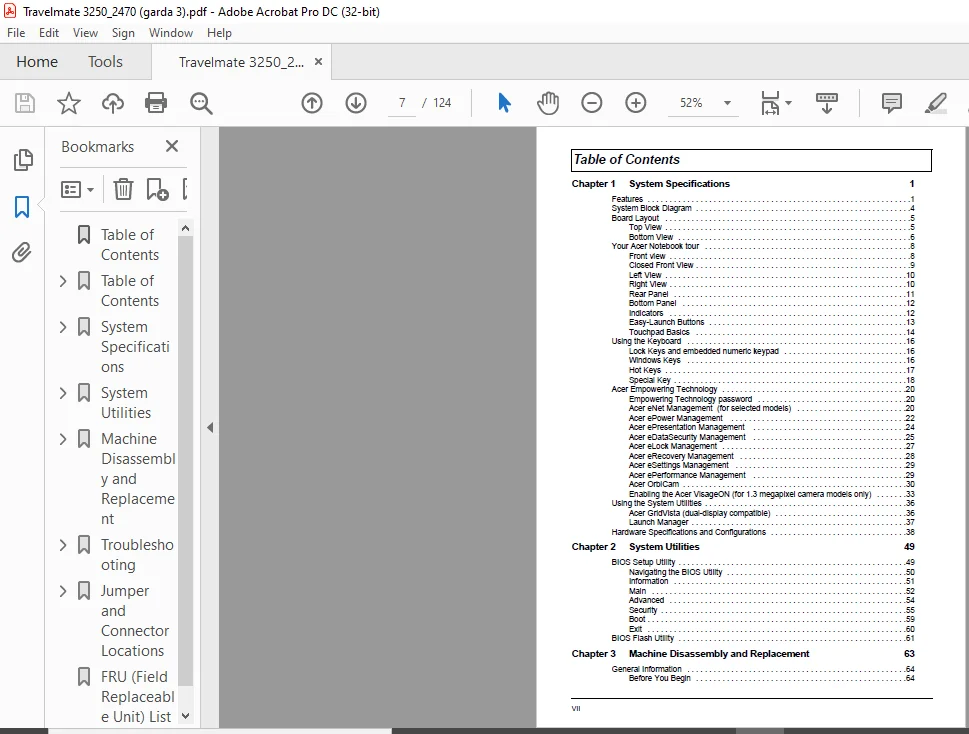Viewport: 969px width, 734px height.
Task: Expand Jumper and Connector Locations bookmark
Action: point(62,591)
